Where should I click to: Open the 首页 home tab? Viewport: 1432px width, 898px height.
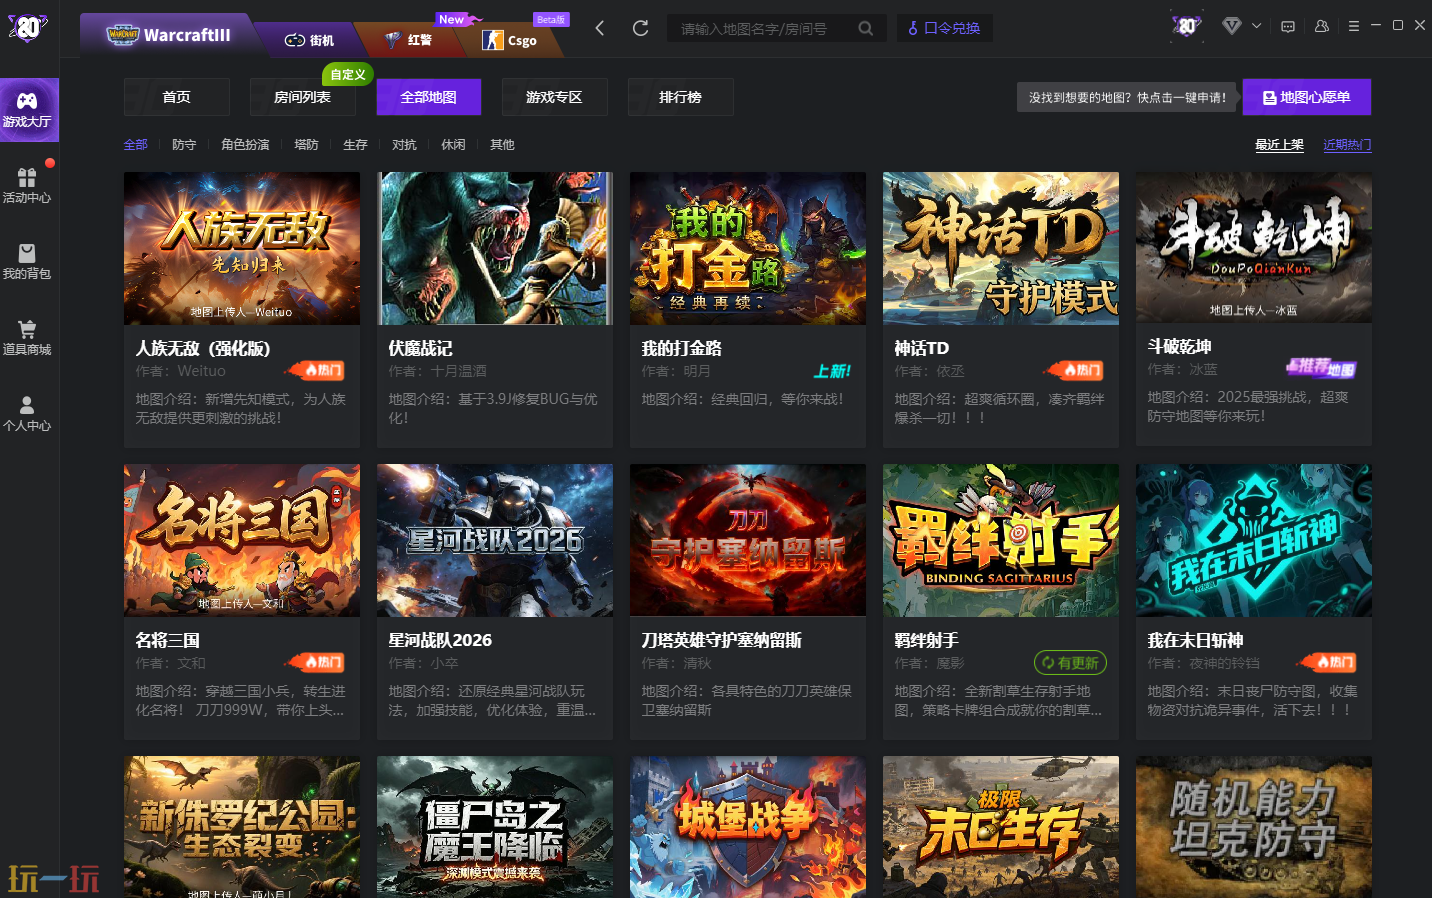(177, 97)
